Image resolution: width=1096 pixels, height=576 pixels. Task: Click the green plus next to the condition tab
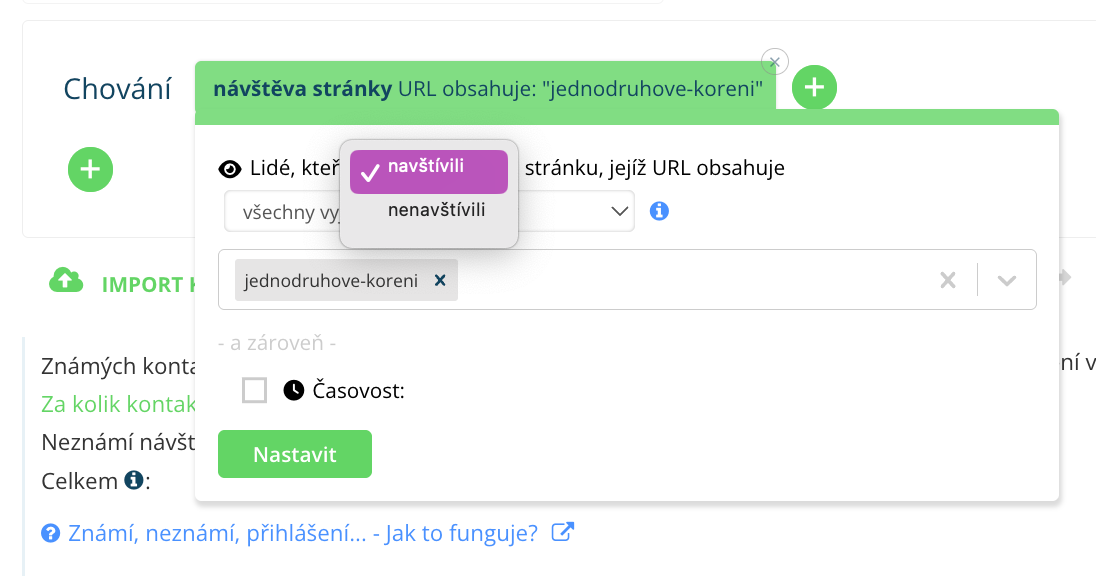pyautogui.click(x=815, y=88)
